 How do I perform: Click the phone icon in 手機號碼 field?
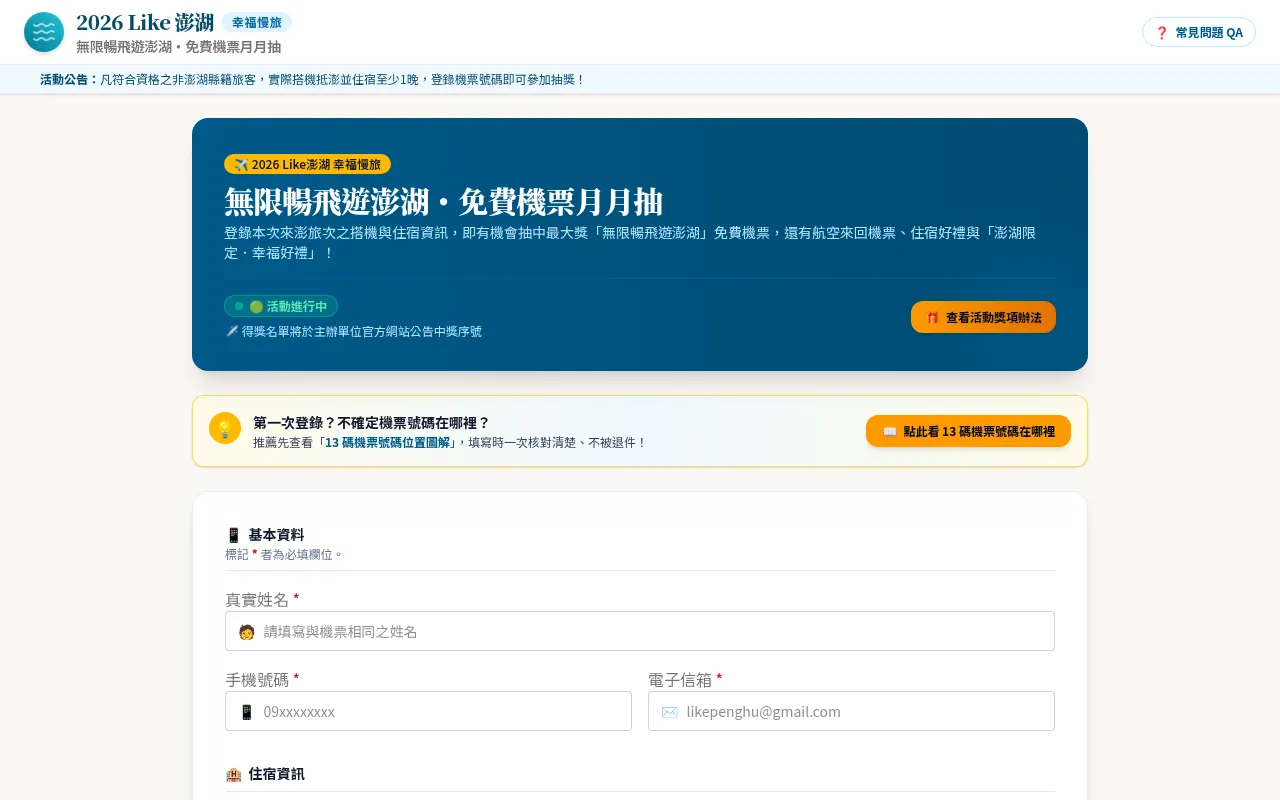pos(246,712)
